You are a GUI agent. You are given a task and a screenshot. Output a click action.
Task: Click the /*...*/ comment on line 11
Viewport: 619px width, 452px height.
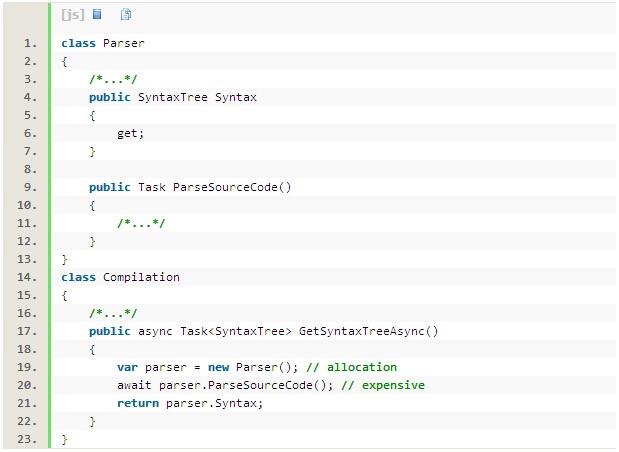tap(140, 223)
